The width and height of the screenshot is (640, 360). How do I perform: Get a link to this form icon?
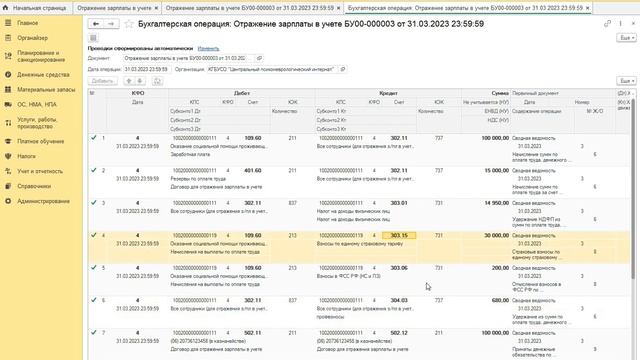tap(607, 24)
